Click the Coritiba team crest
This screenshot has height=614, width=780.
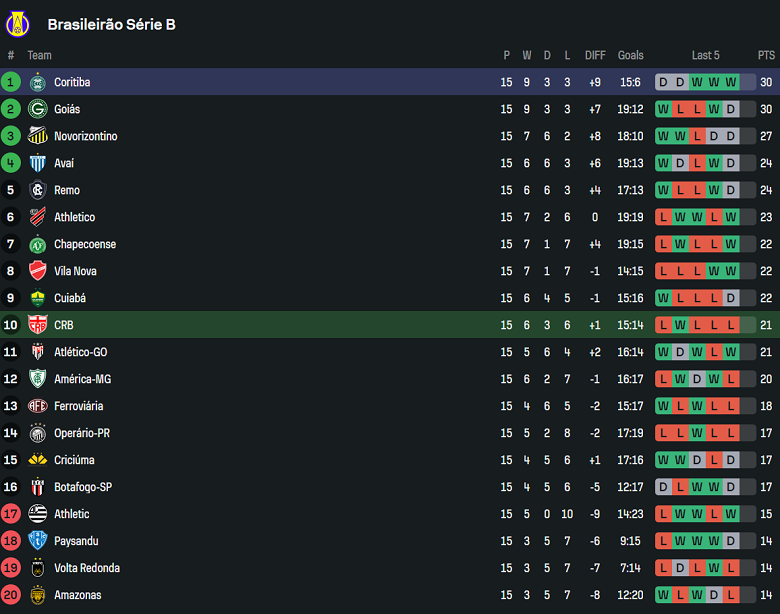pos(38,82)
